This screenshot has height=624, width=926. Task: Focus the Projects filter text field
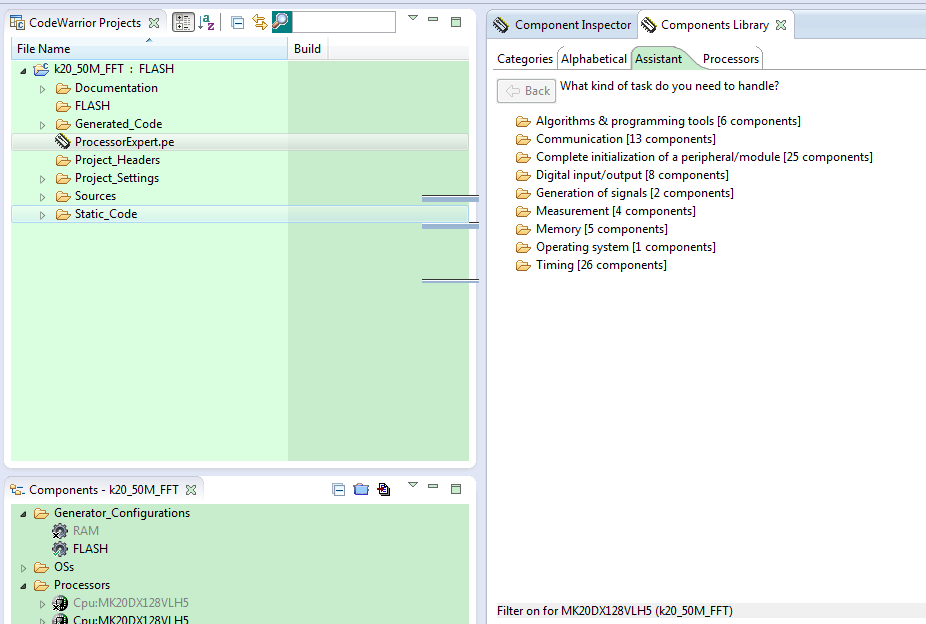point(344,22)
